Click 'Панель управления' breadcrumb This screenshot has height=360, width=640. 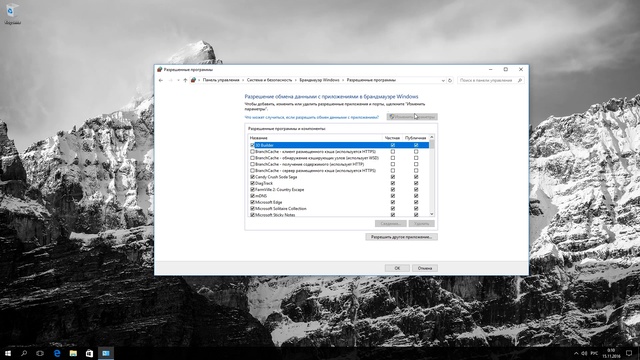point(221,80)
